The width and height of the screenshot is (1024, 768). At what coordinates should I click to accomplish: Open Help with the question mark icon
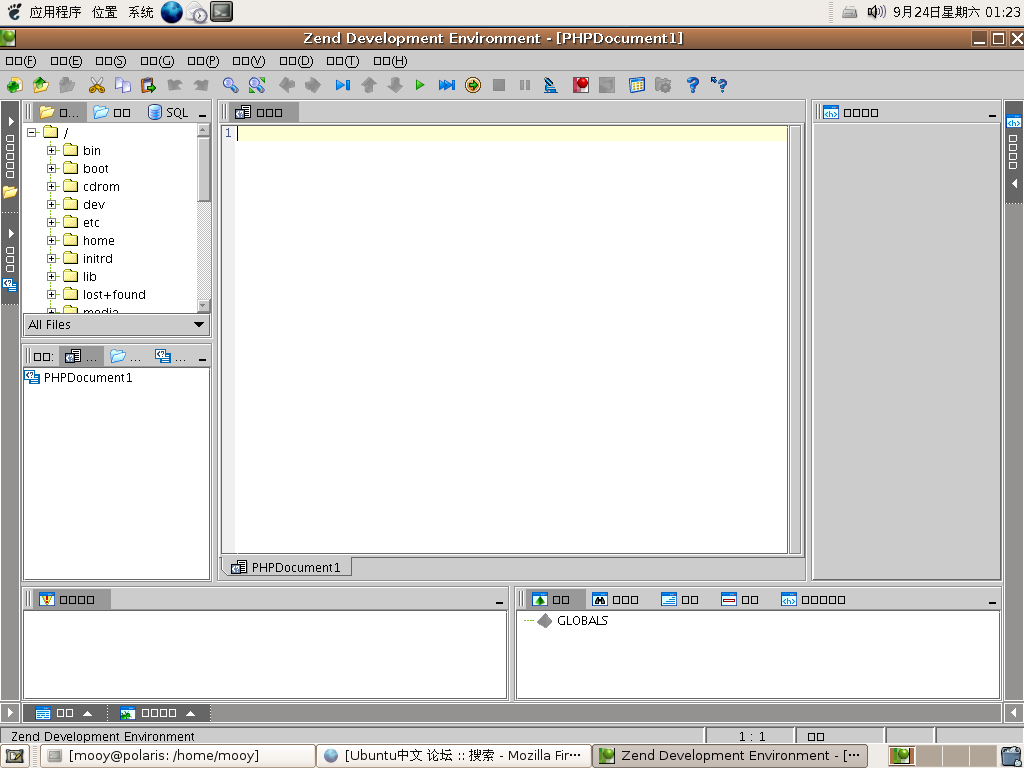(x=693, y=85)
